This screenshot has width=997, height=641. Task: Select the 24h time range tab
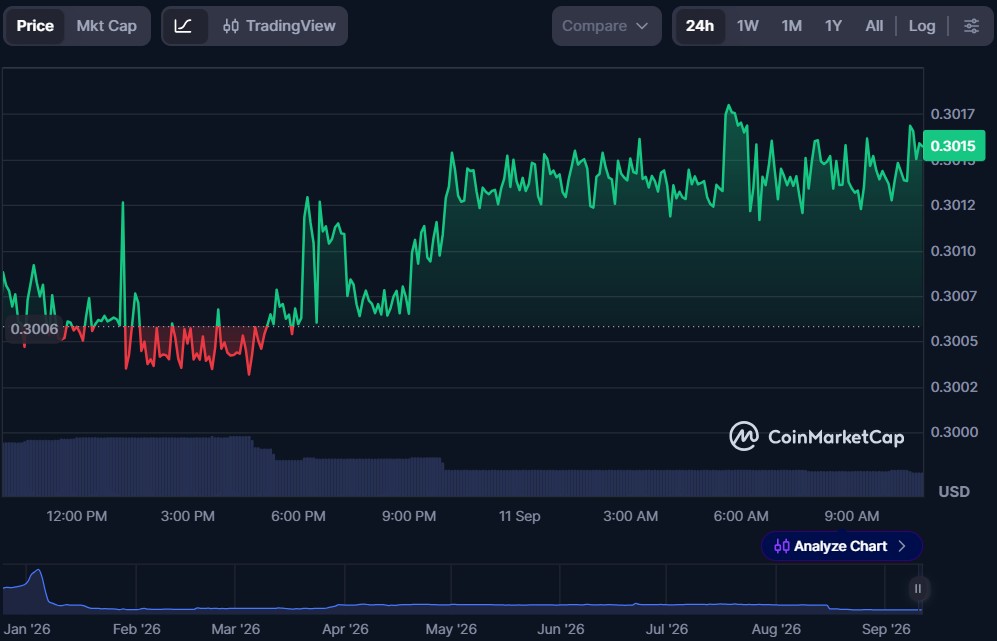699,26
